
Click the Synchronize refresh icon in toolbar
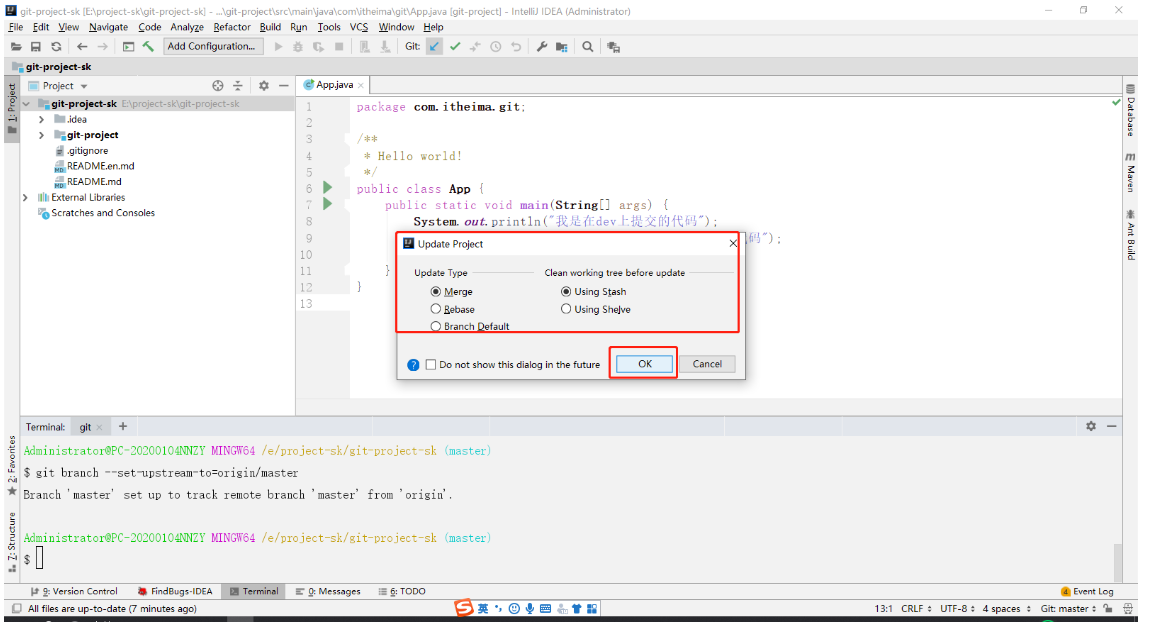pos(56,47)
